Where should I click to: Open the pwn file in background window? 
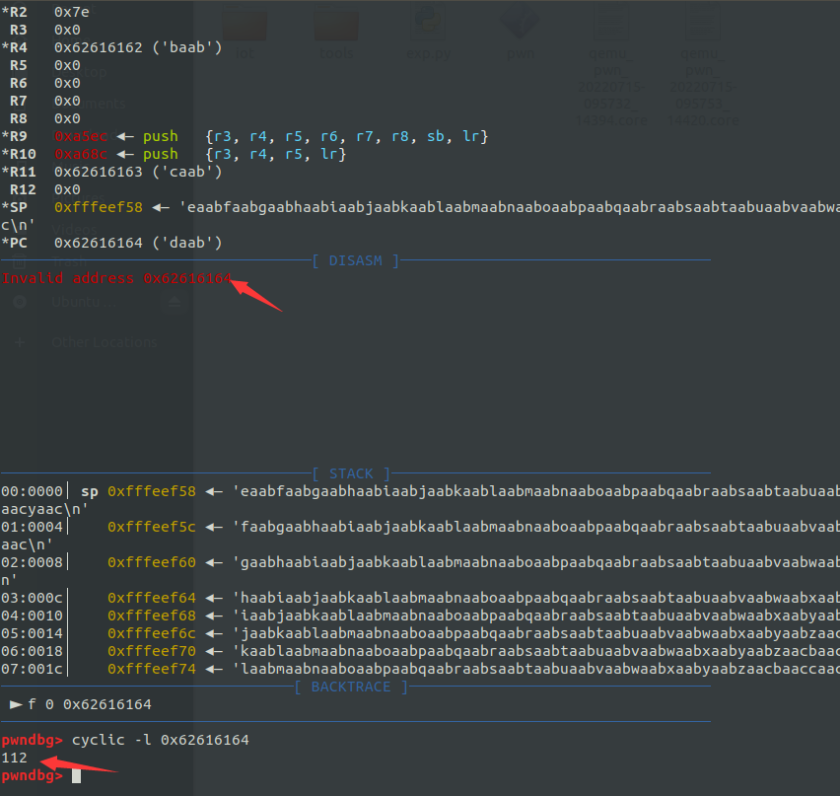click(x=521, y=33)
